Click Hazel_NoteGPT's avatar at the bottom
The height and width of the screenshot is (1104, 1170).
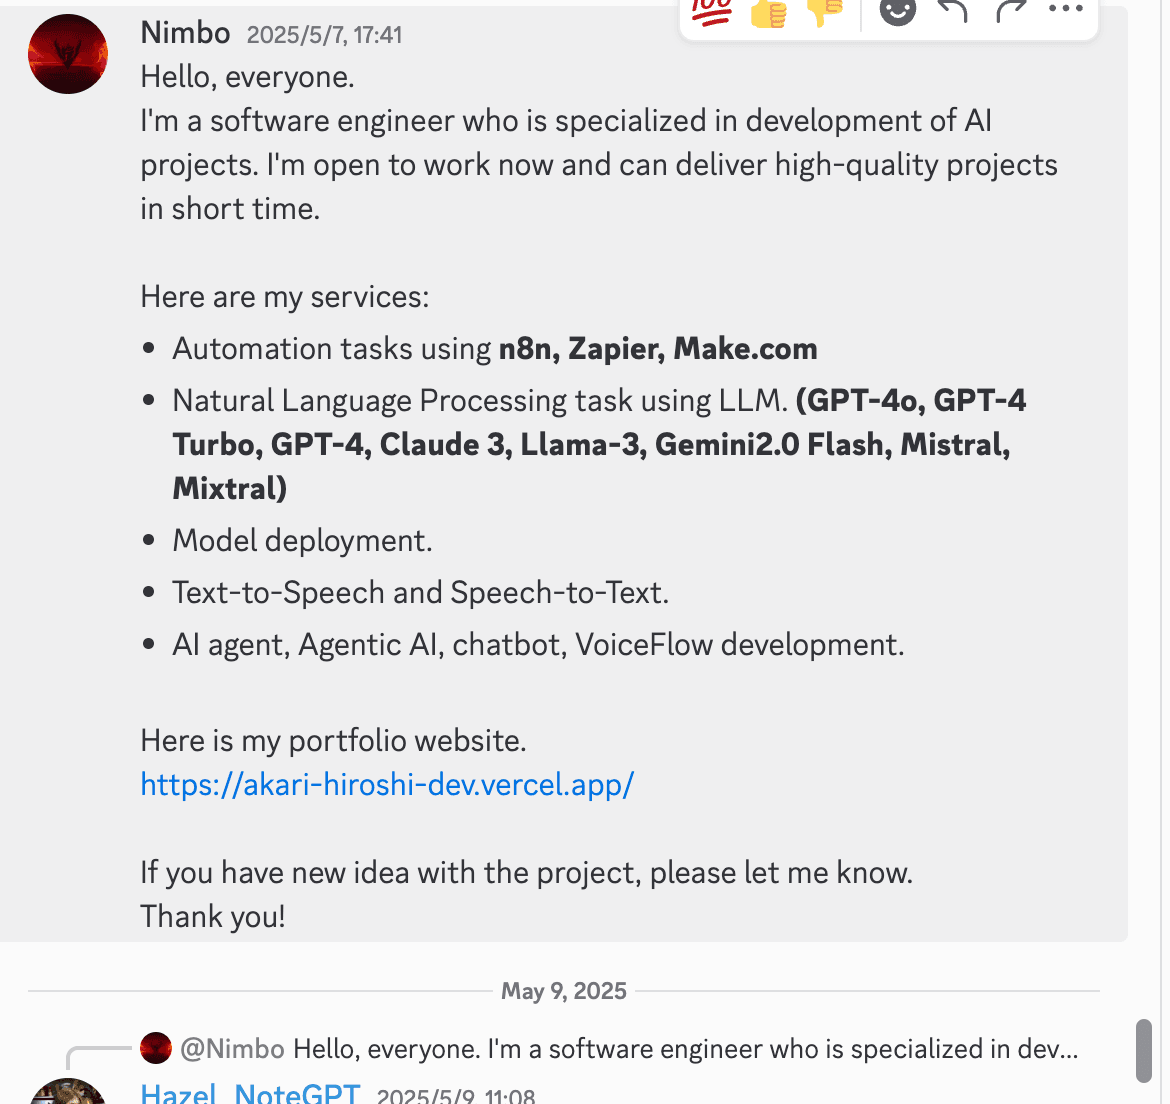68,1091
